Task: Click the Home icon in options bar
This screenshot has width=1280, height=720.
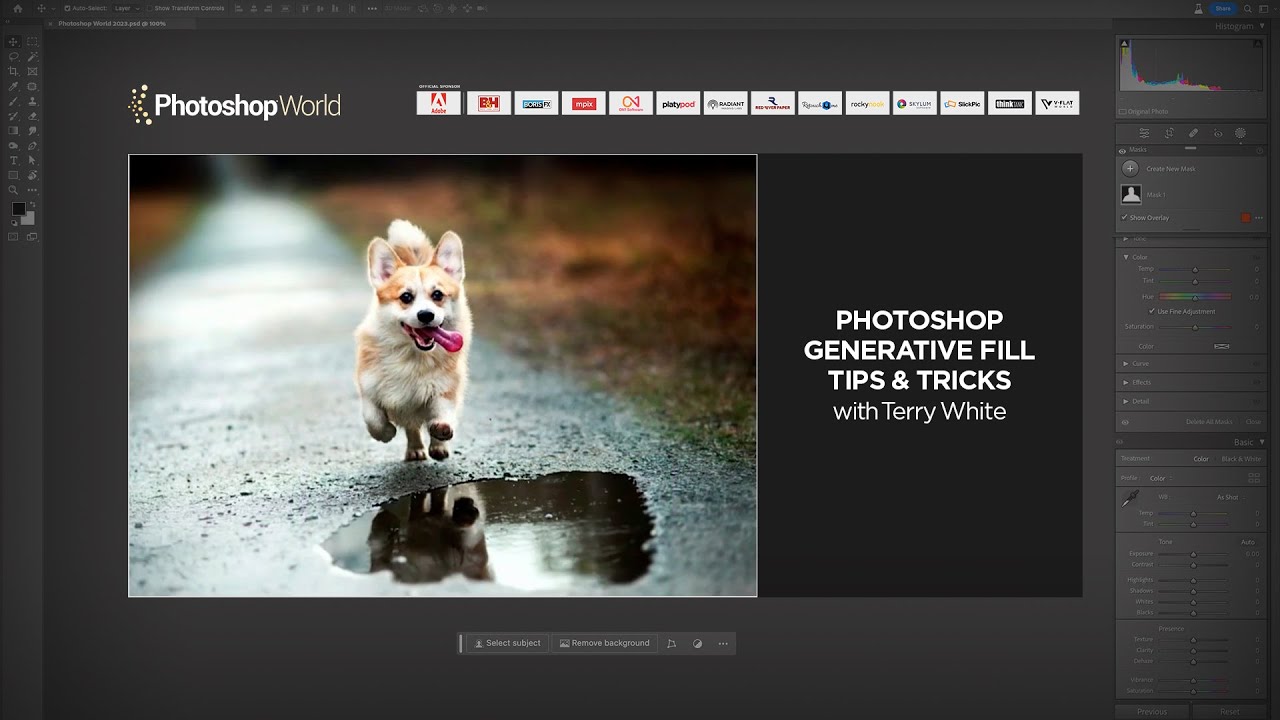Action: click(17, 8)
